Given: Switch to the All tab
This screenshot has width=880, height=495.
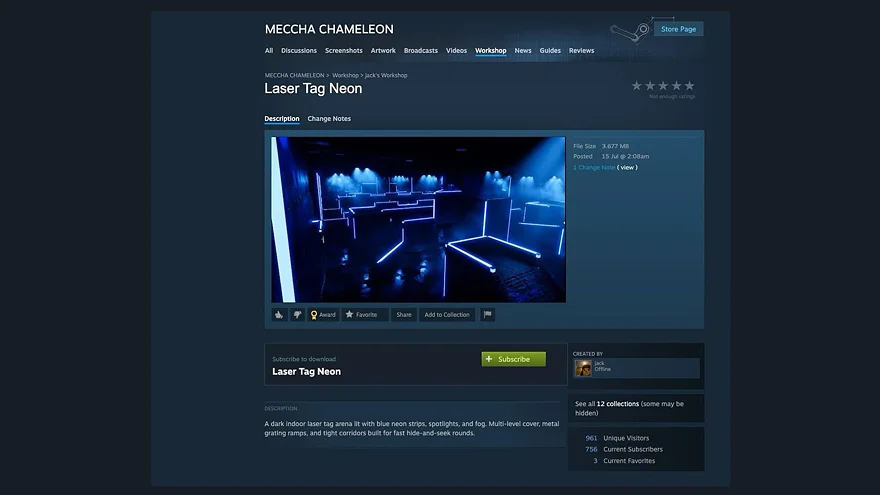Looking at the screenshot, I should tap(269, 51).
